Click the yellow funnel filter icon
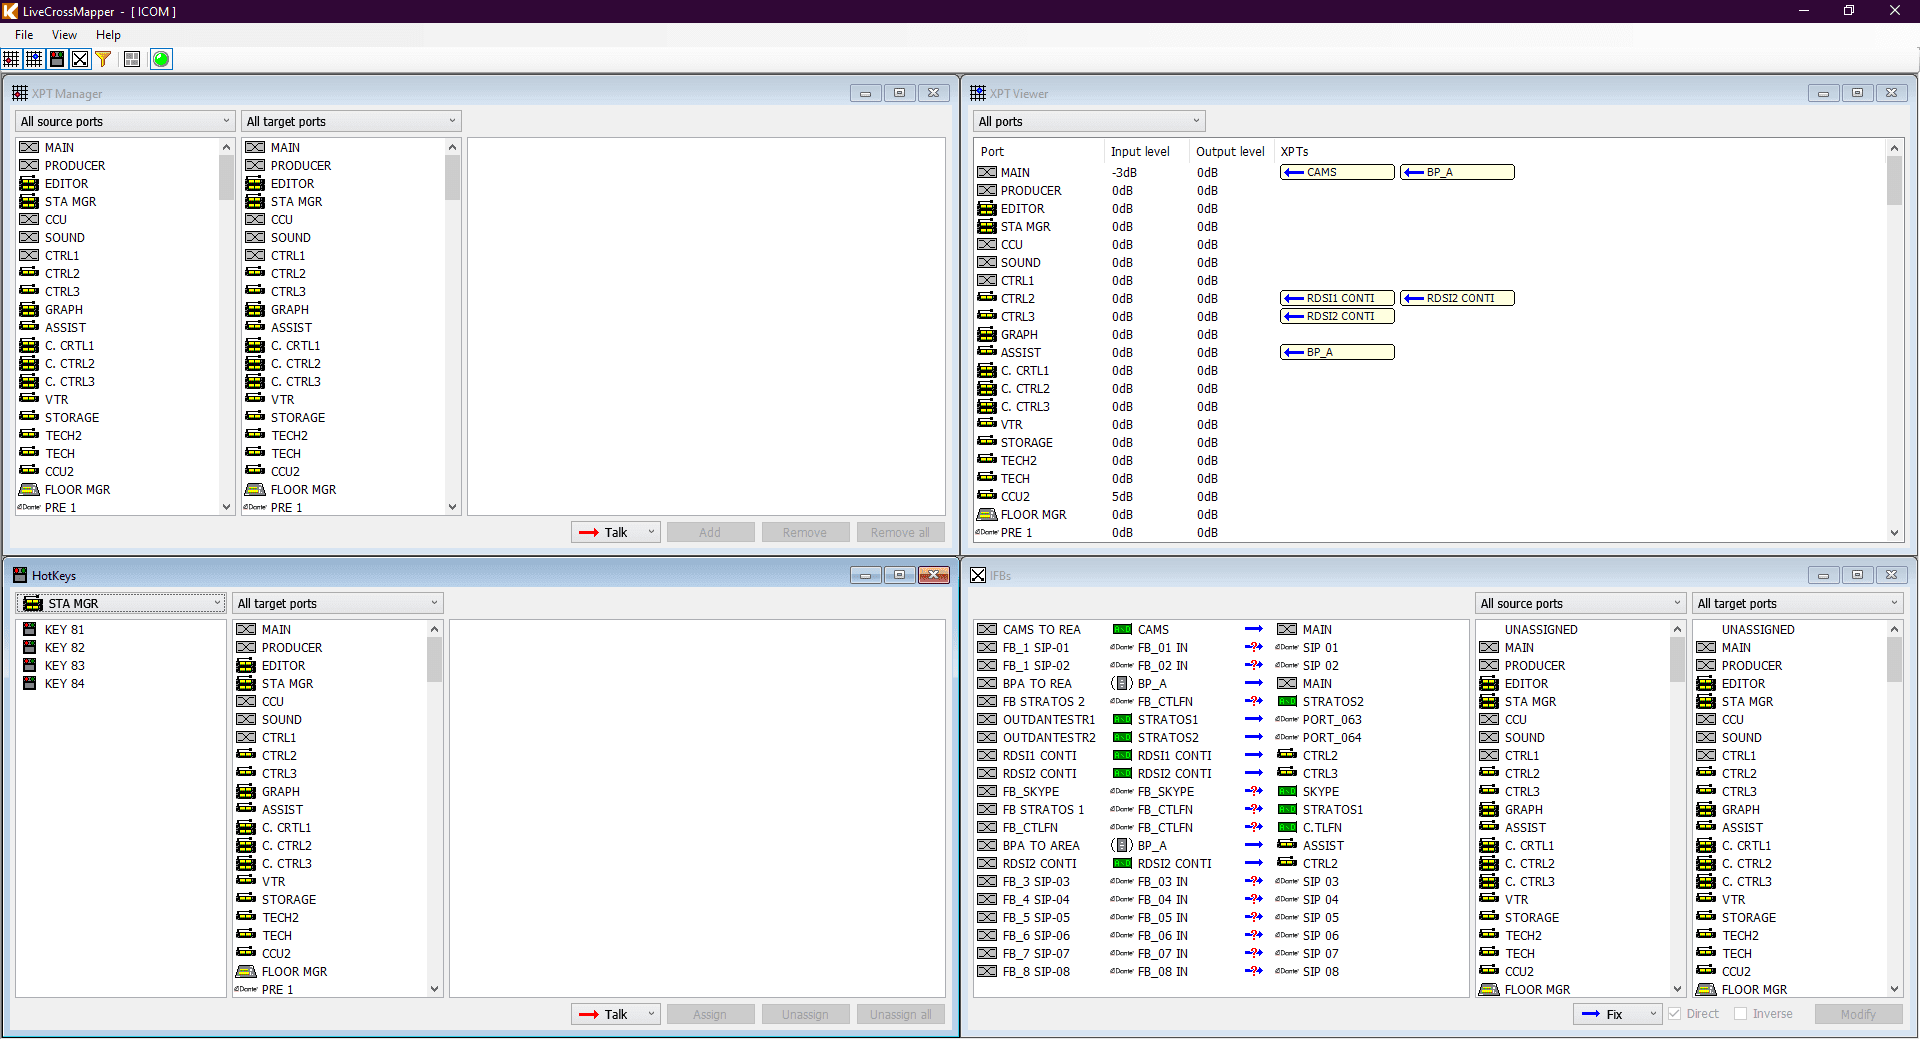Image resolution: width=1920 pixels, height=1040 pixels. coord(103,59)
